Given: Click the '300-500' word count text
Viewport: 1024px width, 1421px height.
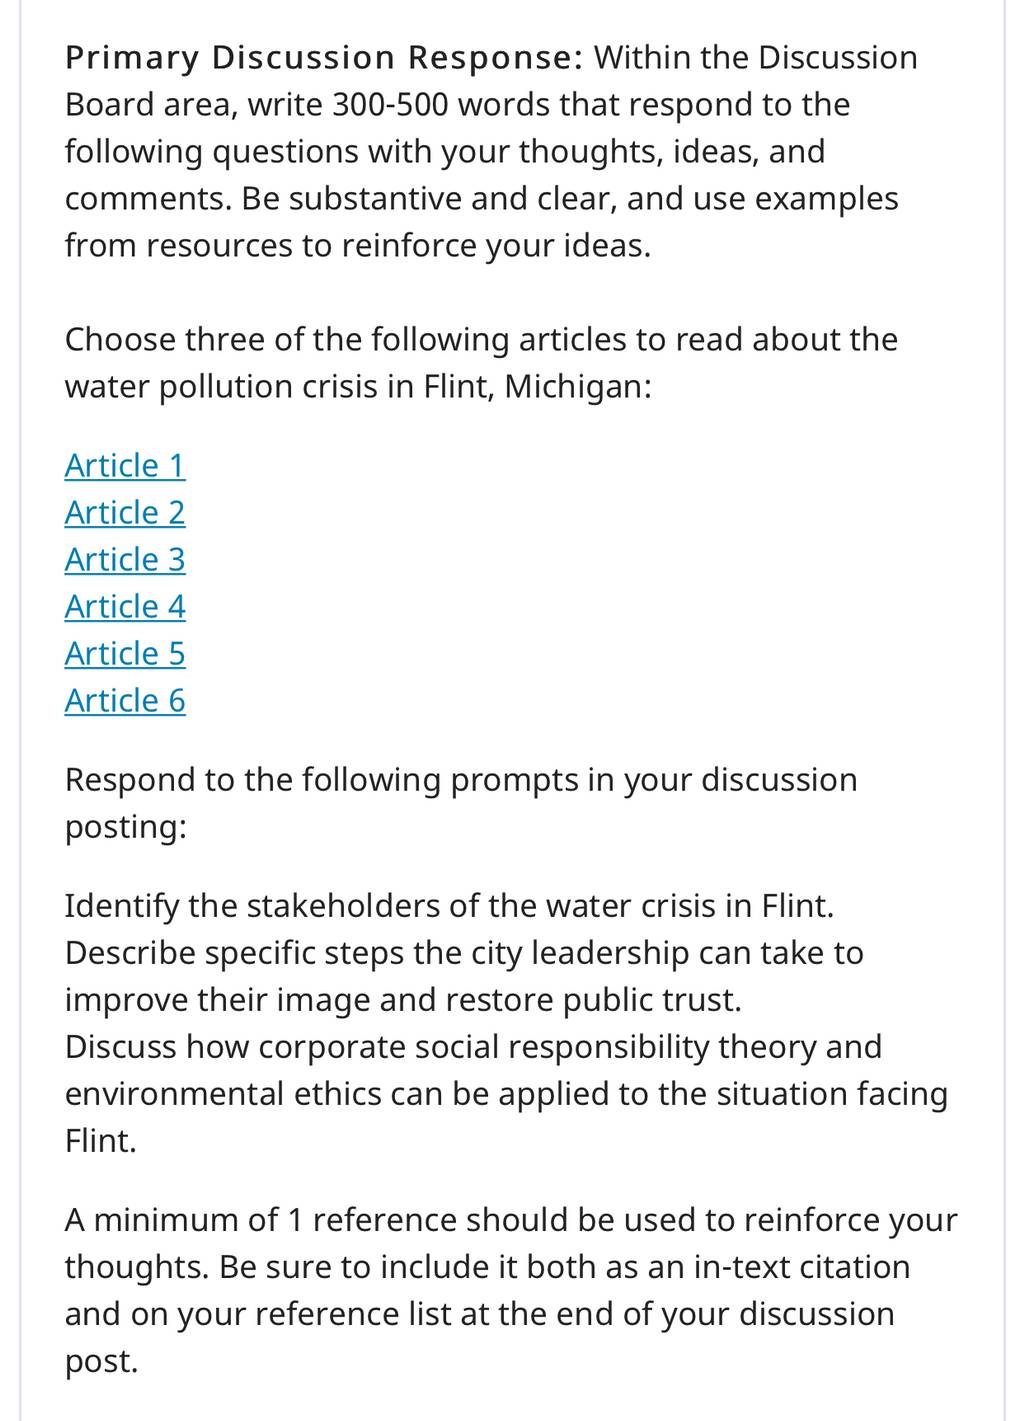Looking at the screenshot, I should click(x=390, y=105).
